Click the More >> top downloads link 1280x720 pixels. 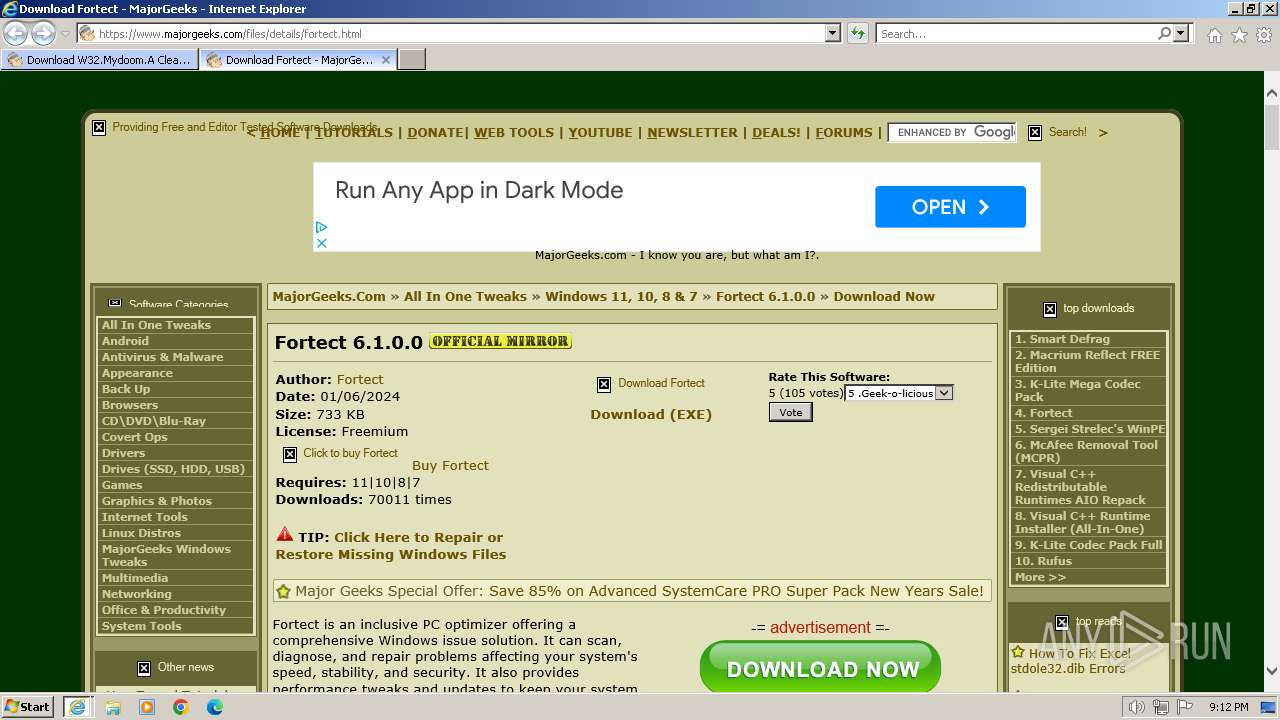pos(1040,577)
